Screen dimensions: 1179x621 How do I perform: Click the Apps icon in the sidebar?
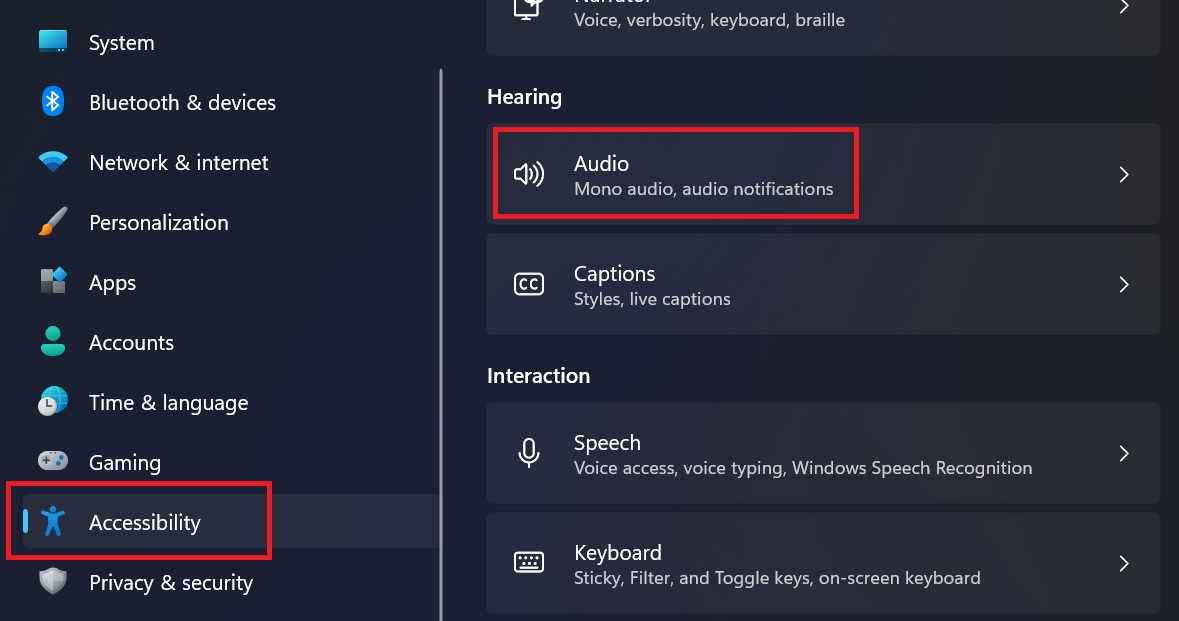53,282
